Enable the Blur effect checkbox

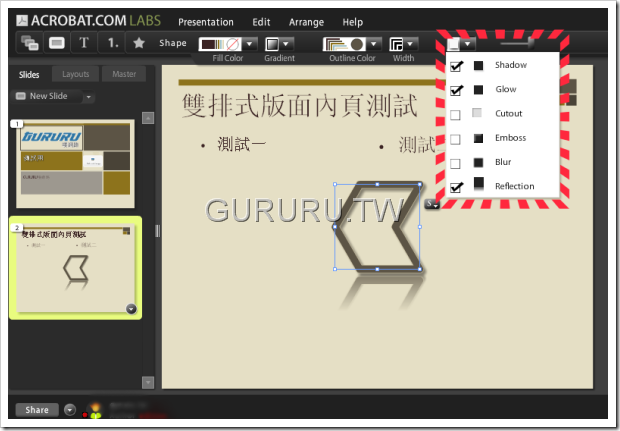point(455,163)
